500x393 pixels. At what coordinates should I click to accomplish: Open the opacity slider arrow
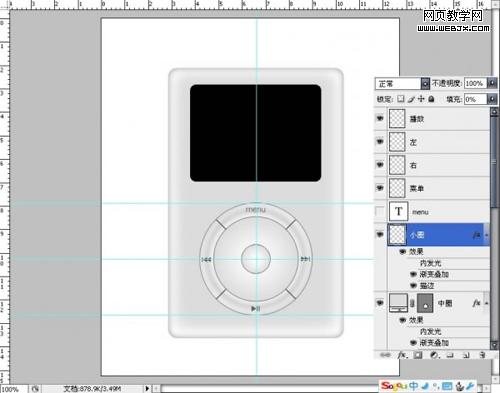(x=492, y=83)
